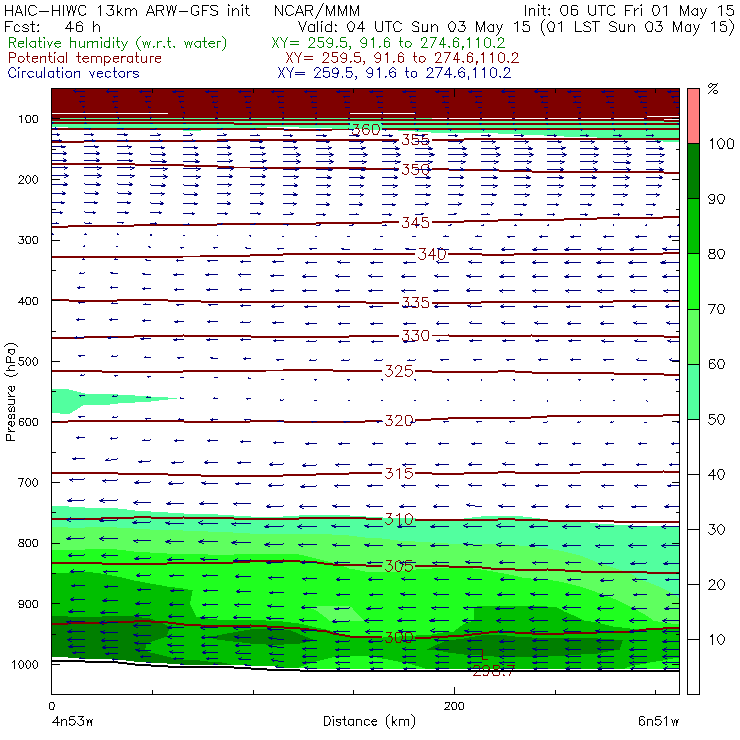The width and height of the screenshot is (740, 740).
Task: Click the 320 isentrope contour label
Action: tap(399, 420)
